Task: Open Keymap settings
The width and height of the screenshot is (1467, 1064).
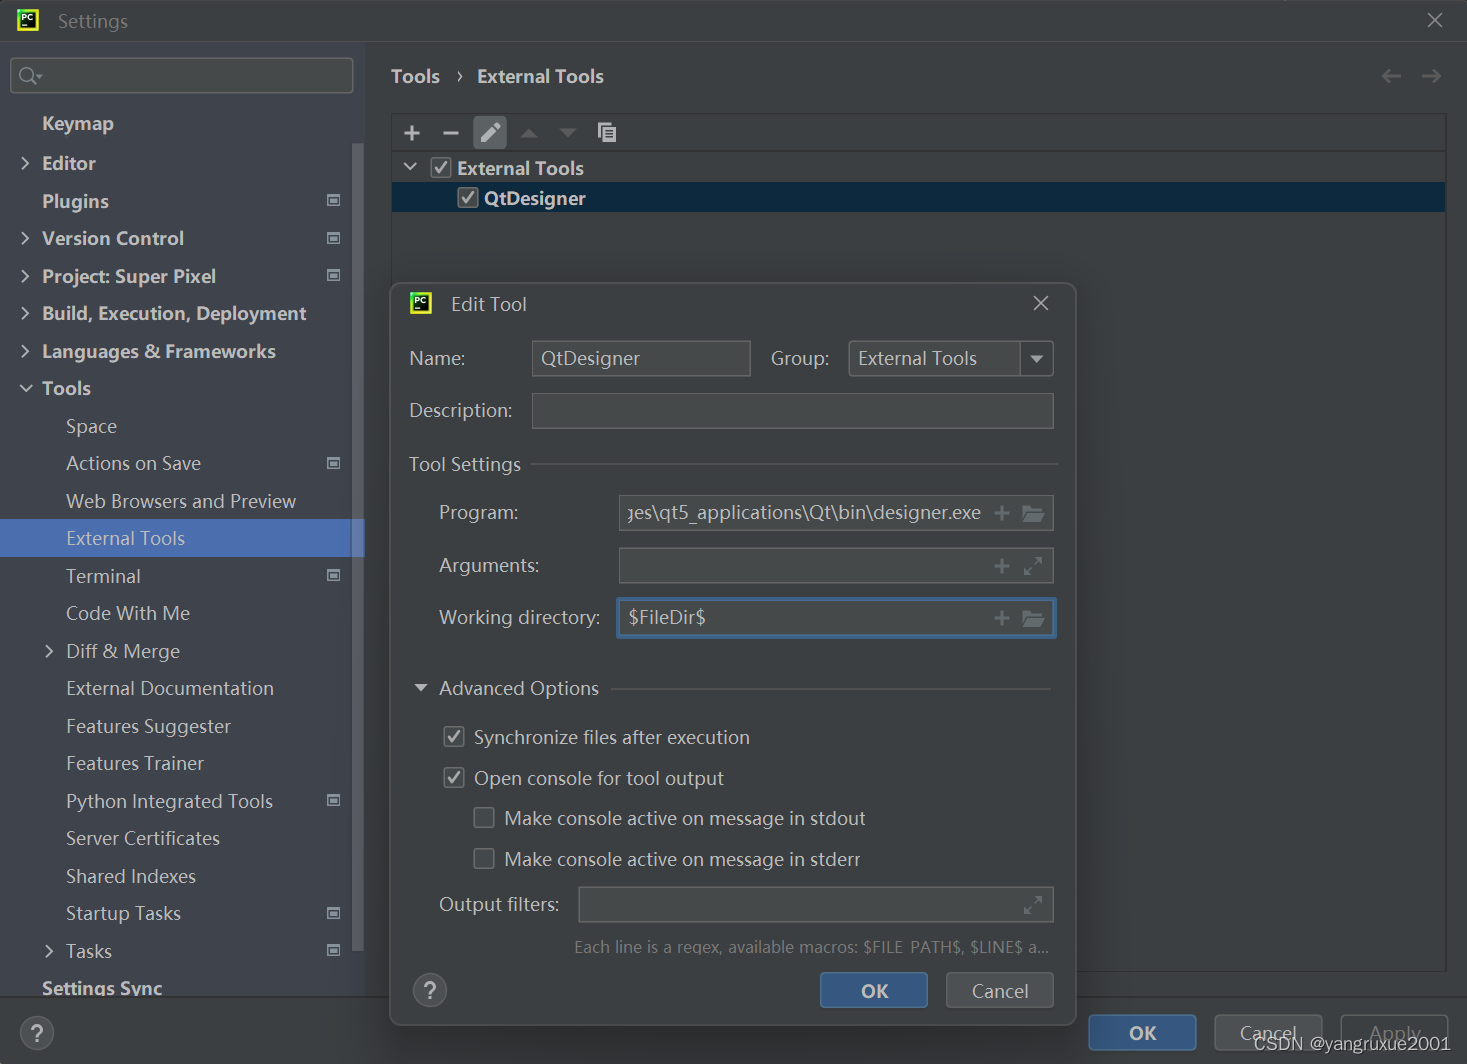Action: pyautogui.click(x=78, y=123)
